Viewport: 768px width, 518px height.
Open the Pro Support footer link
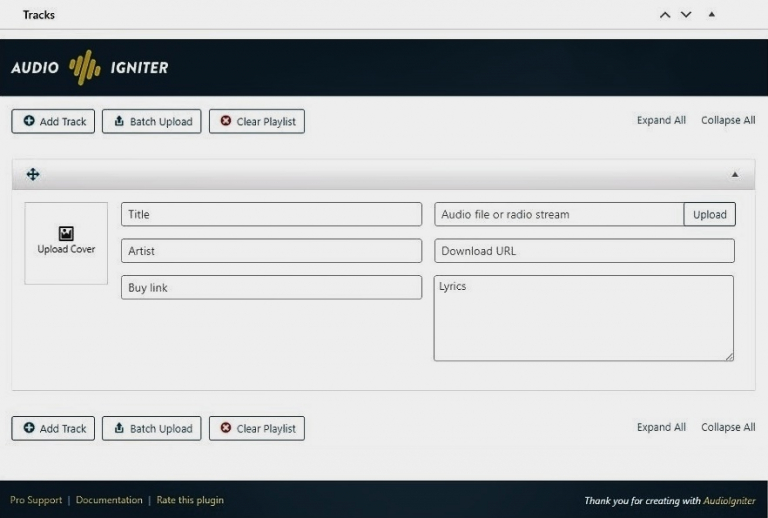point(36,500)
